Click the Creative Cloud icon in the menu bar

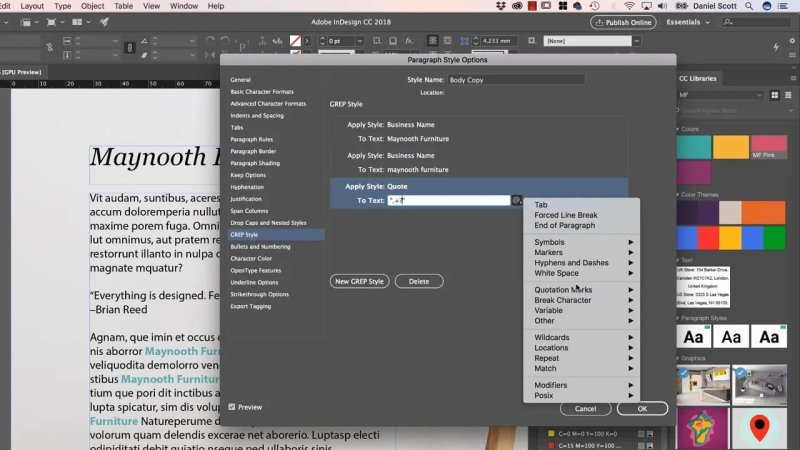pyautogui.click(x=517, y=6)
